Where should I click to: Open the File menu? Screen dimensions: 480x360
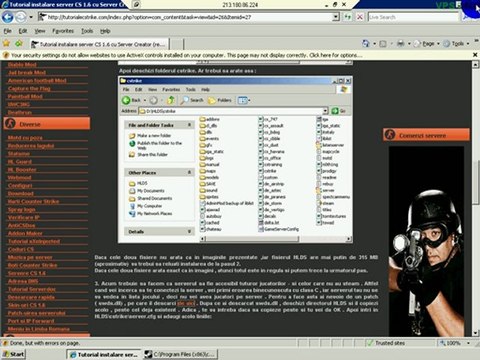pyautogui.click(x=7, y=31)
